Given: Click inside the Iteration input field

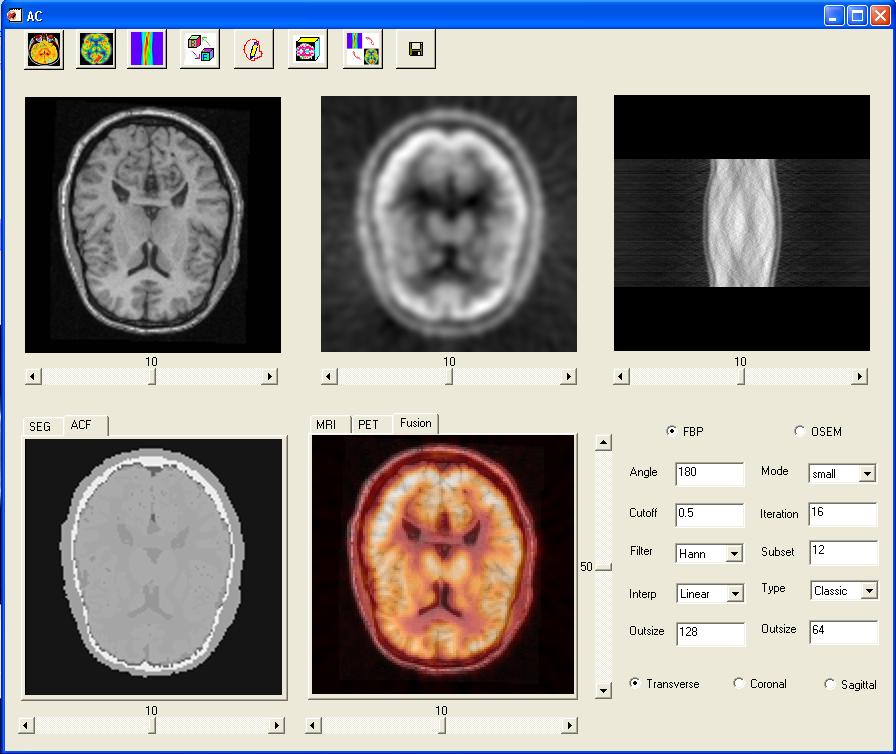Looking at the screenshot, I should tap(843, 514).
